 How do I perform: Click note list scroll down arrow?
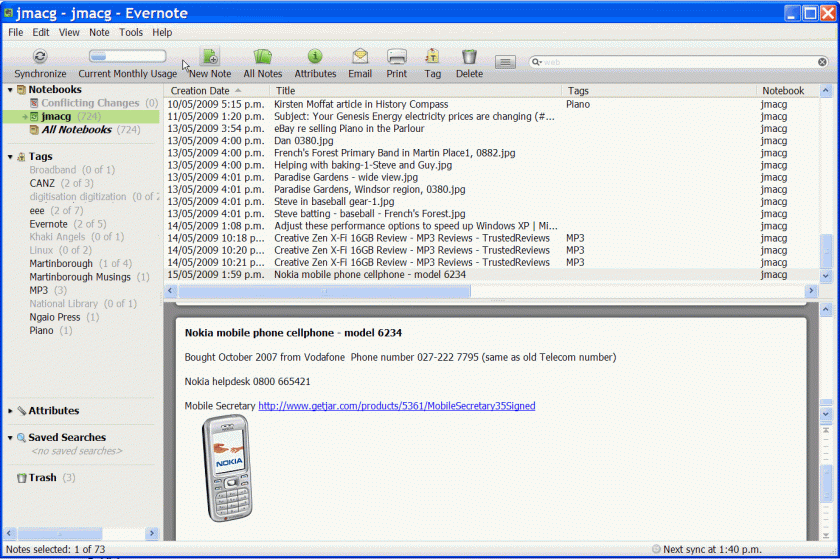tap(826, 275)
